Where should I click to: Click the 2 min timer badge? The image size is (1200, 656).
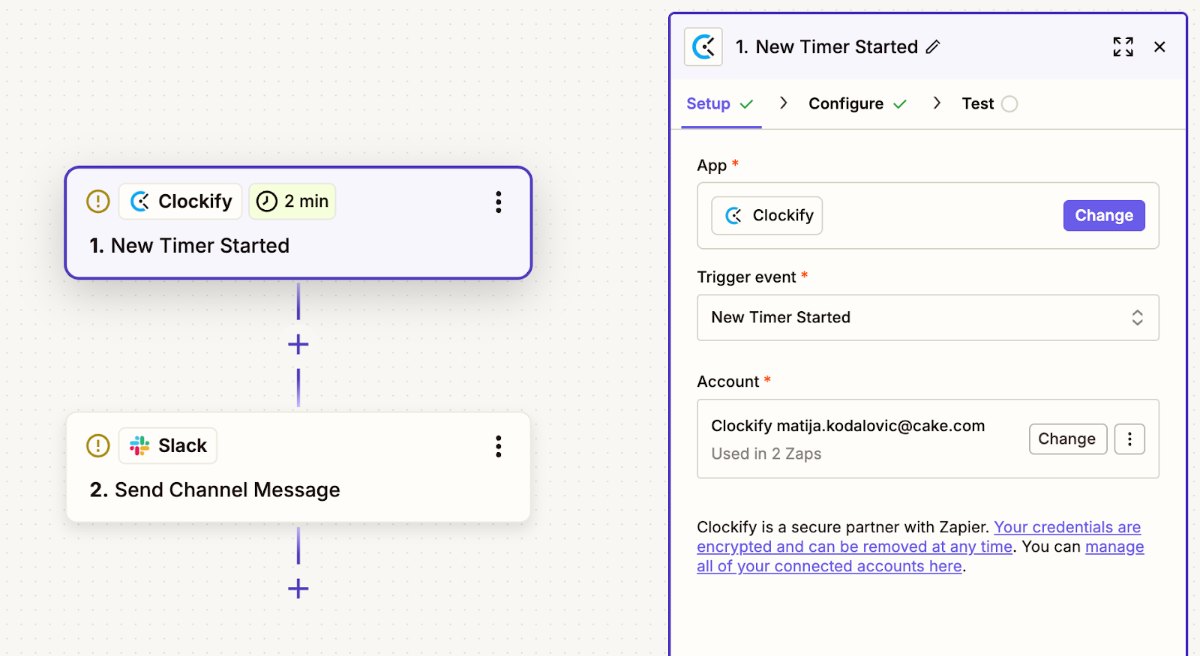click(x=292, y=201)
